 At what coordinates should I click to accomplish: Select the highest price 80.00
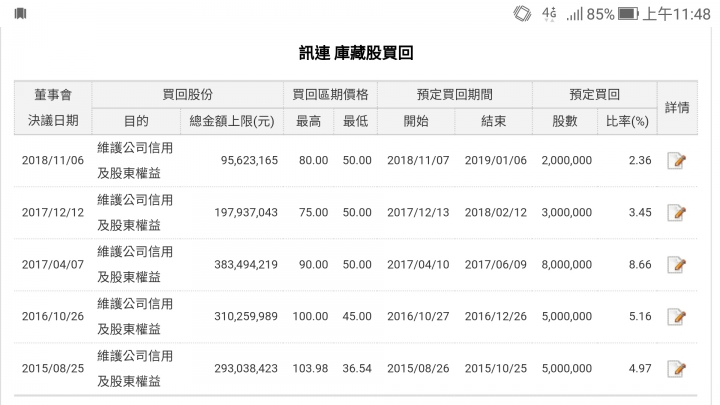tap(314, 160)
